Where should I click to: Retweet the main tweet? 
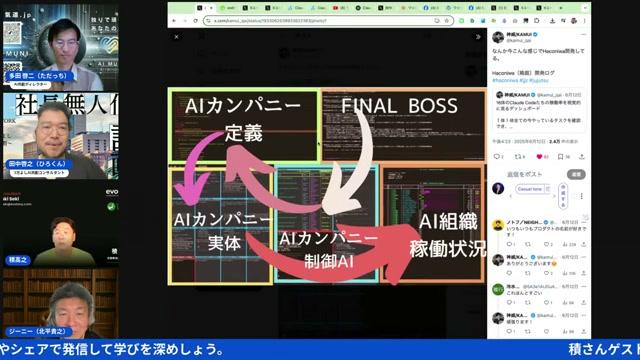[x=518, y=157]
